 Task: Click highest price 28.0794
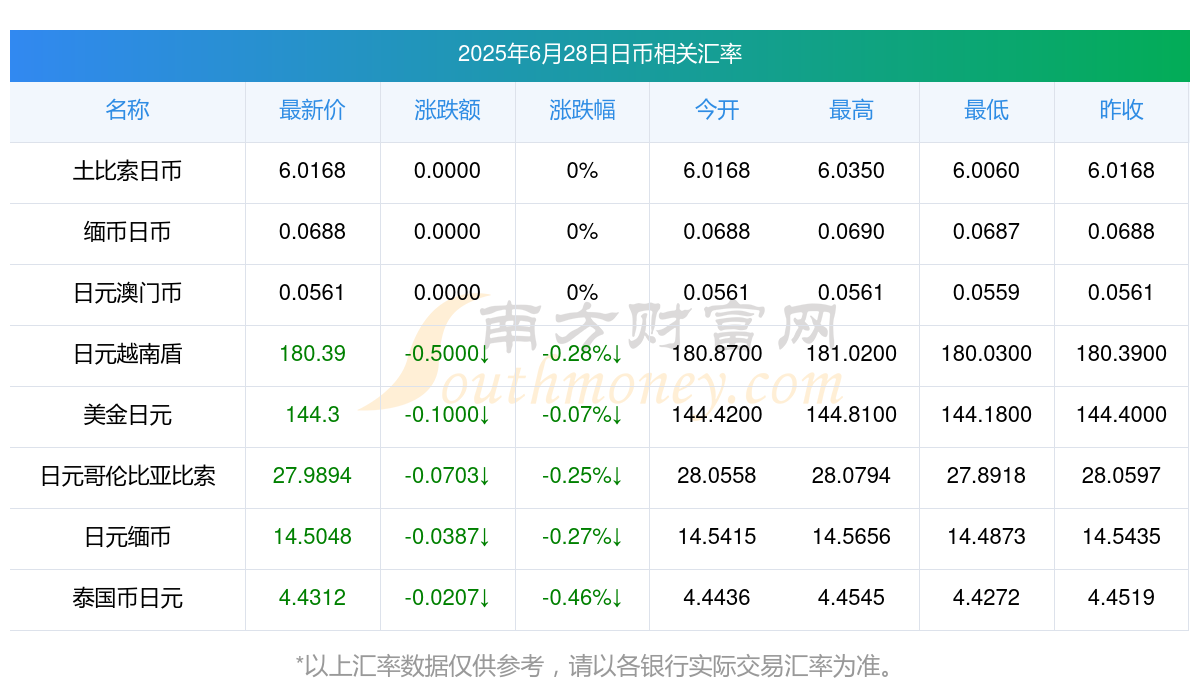click(851, 476)
